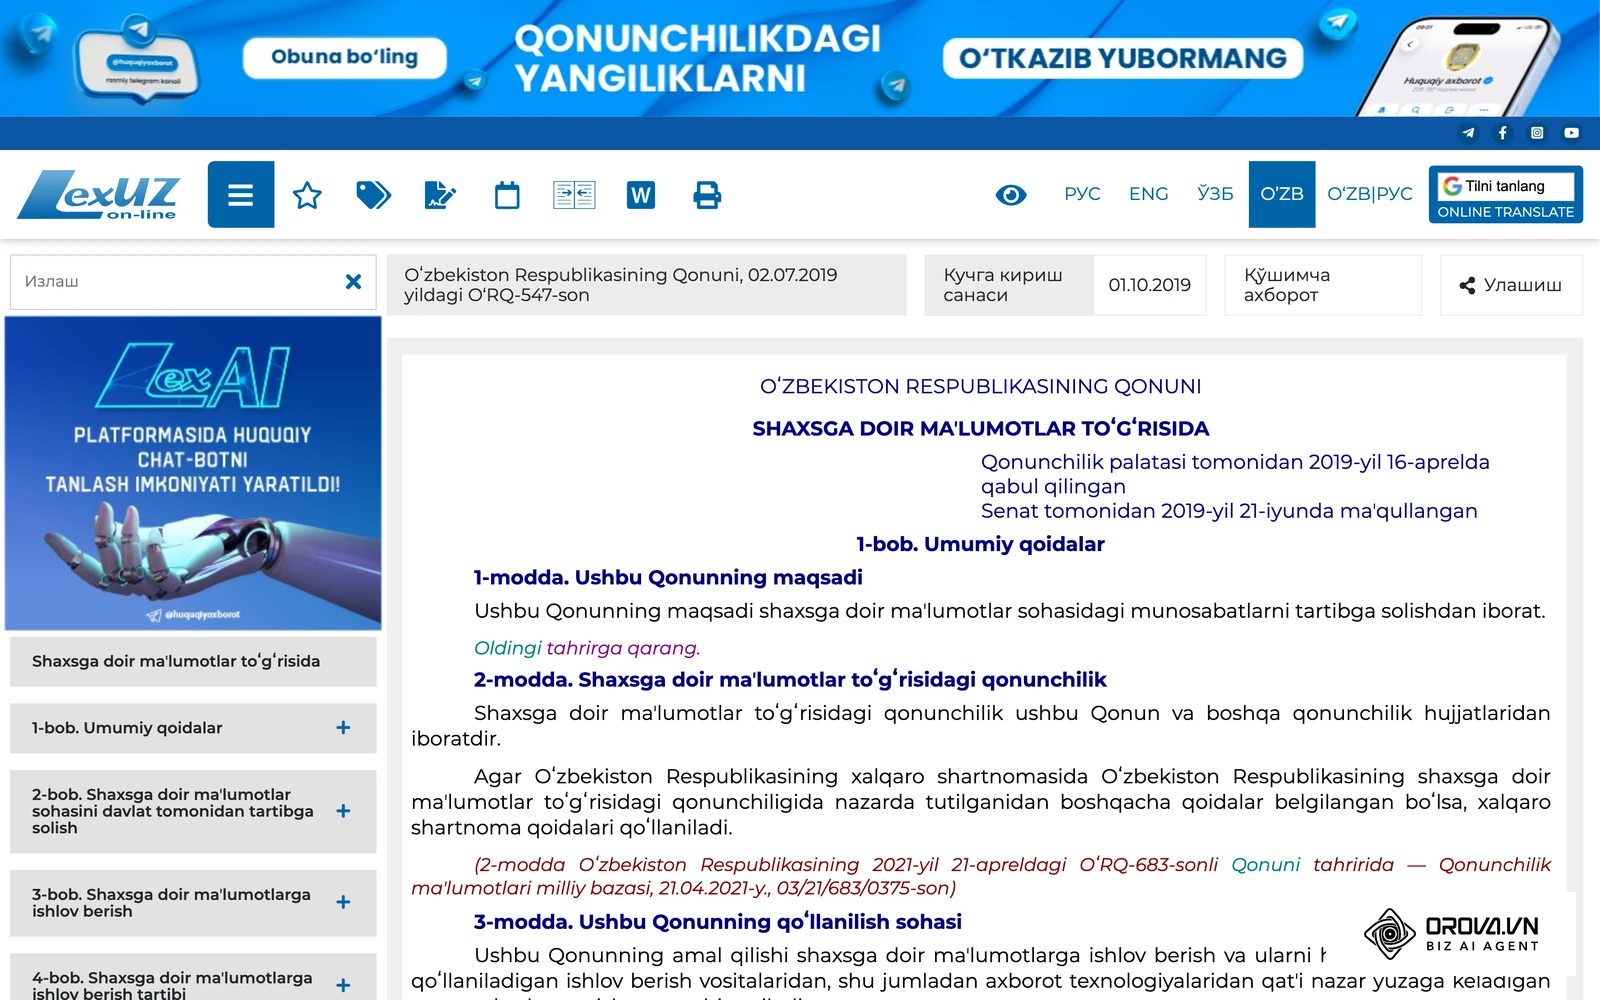Expand 4-bob. ishlov berish tartibi section

tap(343, 985)
